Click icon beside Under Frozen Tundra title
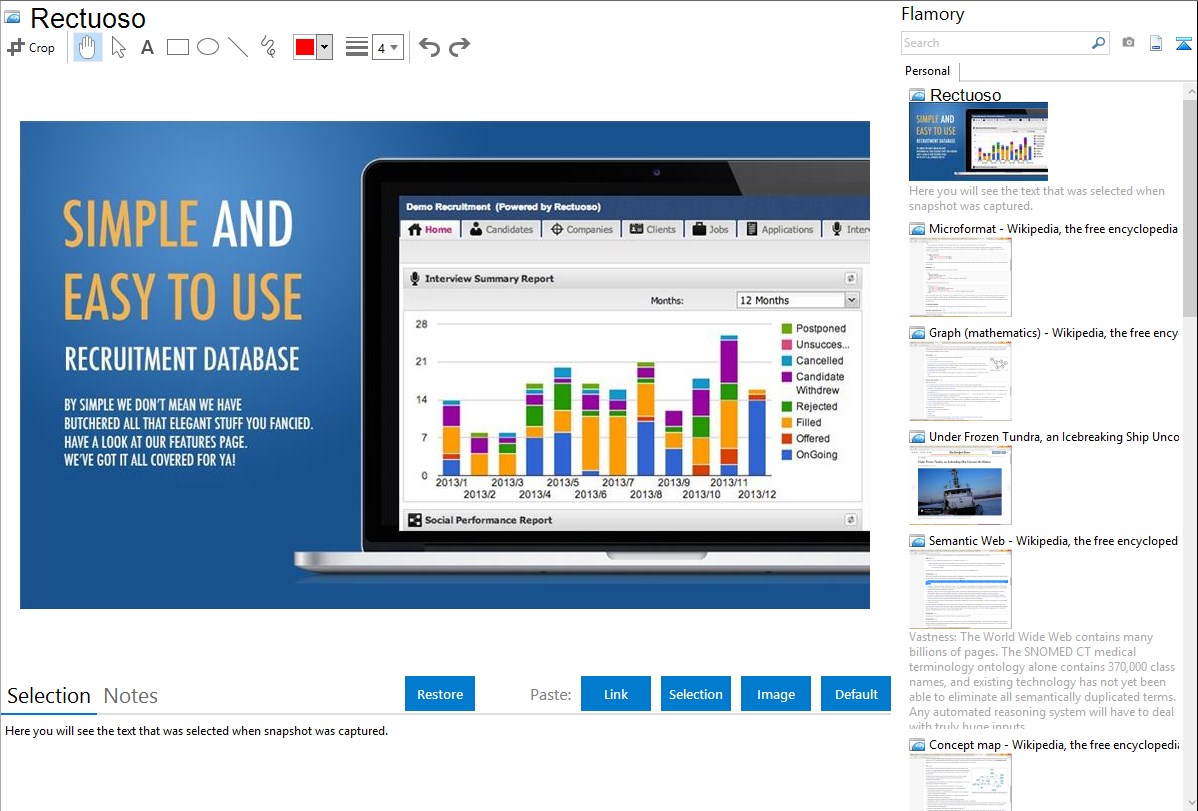 click(x=917, y=437)
